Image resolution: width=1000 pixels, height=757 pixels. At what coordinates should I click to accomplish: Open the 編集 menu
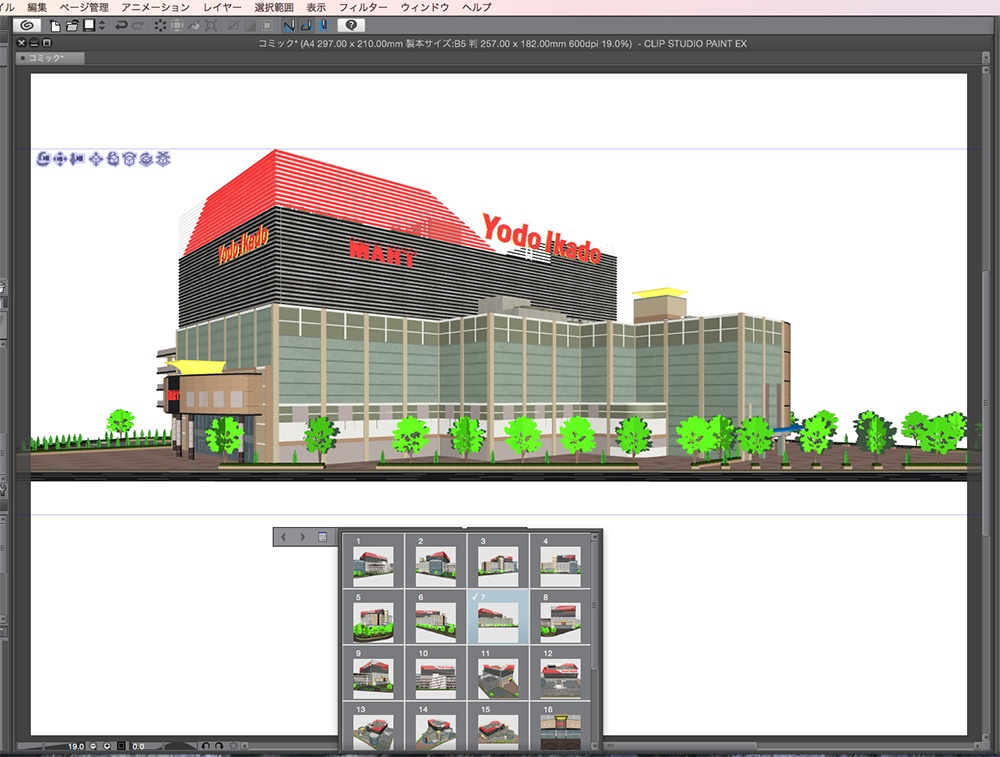point(37,7)
